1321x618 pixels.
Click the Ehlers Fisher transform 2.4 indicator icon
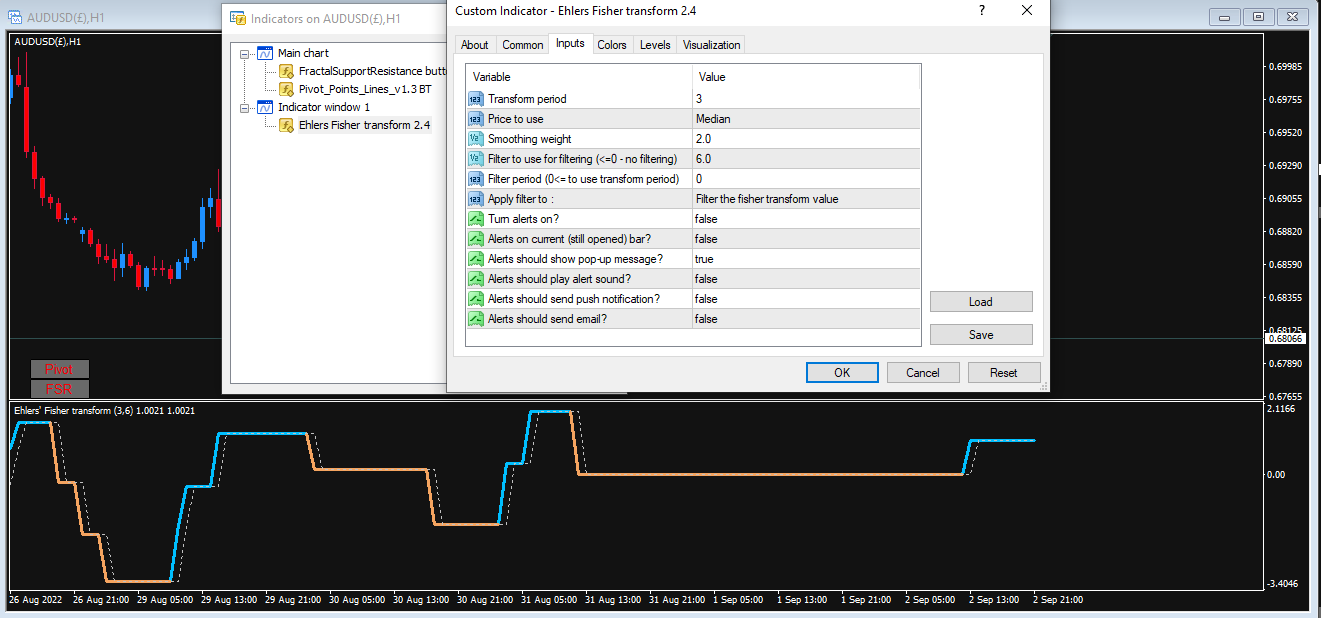pyautogui.click(x=286, y=125)
